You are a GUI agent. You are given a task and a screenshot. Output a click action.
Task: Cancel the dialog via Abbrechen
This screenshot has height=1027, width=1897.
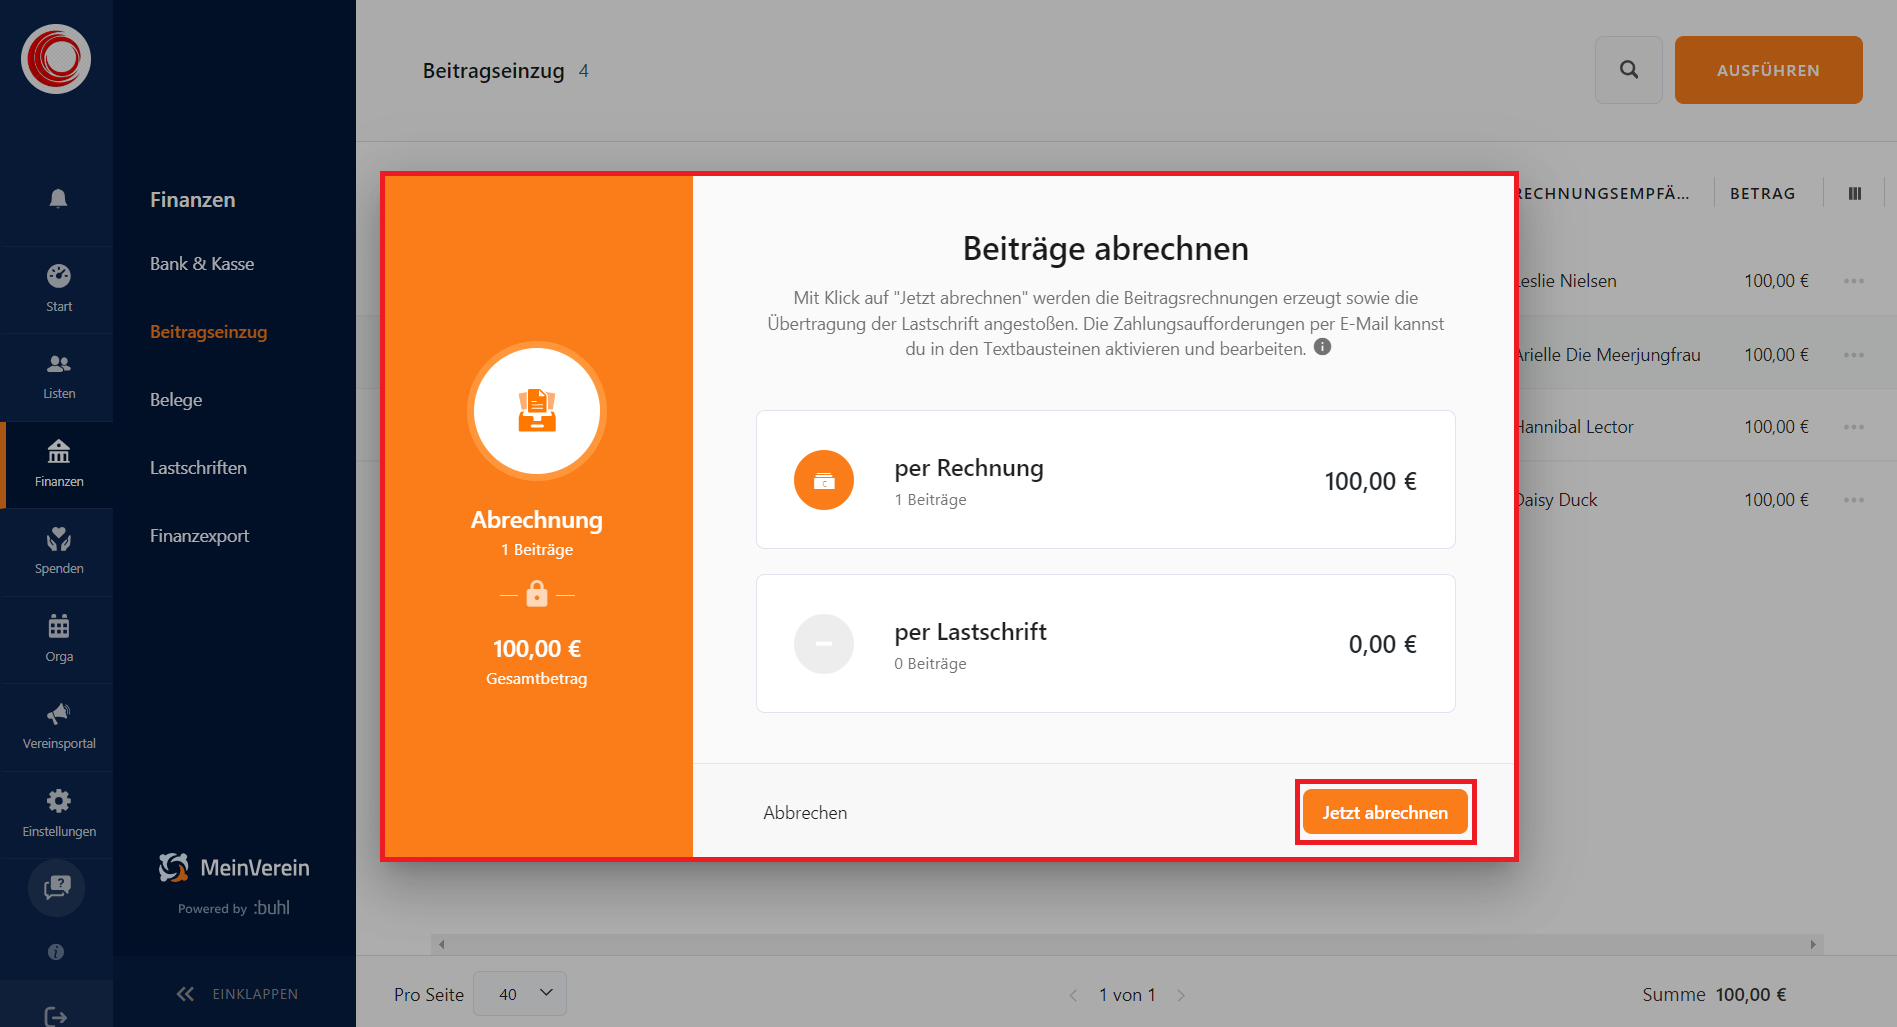[x=805, y=813]
